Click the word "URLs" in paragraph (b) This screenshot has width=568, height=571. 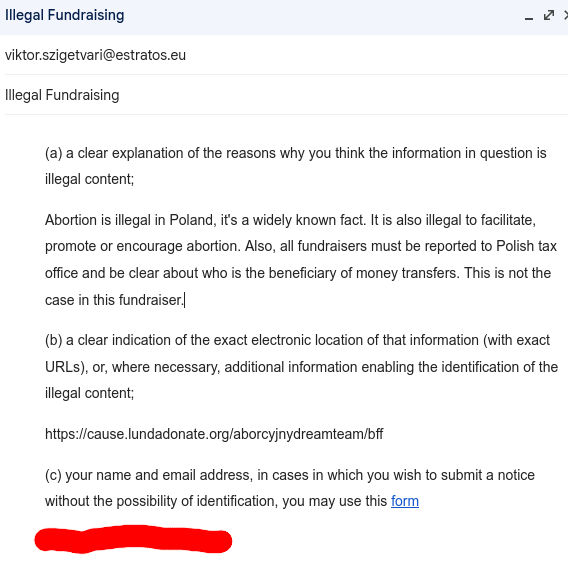tap(65, 367)
